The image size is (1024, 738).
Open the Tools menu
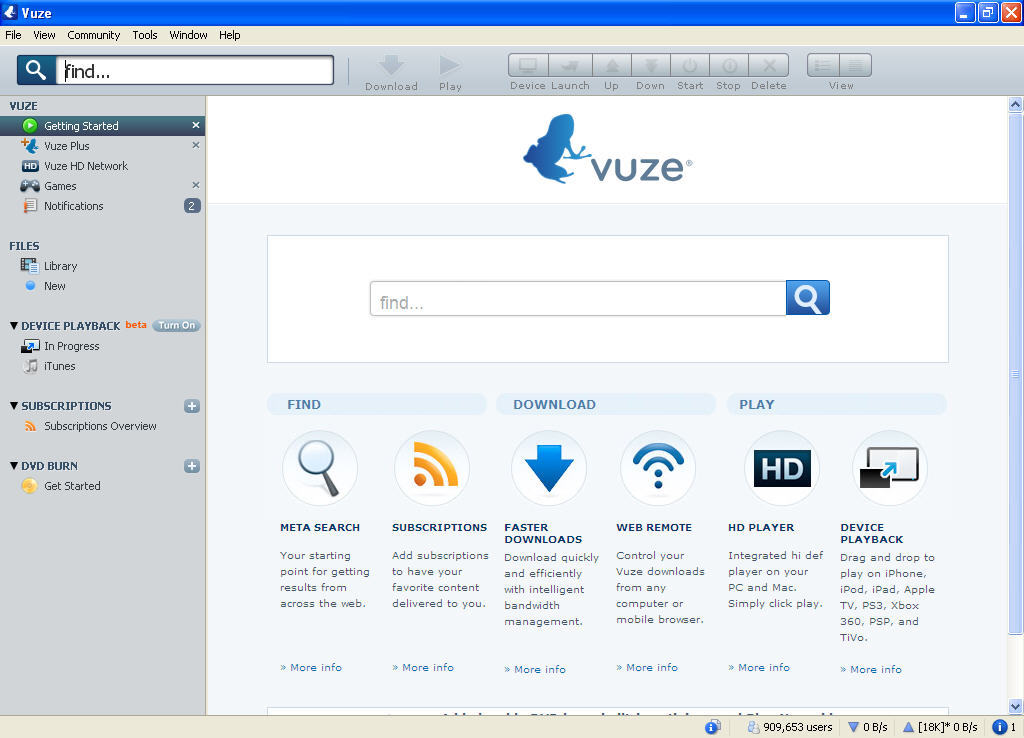tap(144, 35)
